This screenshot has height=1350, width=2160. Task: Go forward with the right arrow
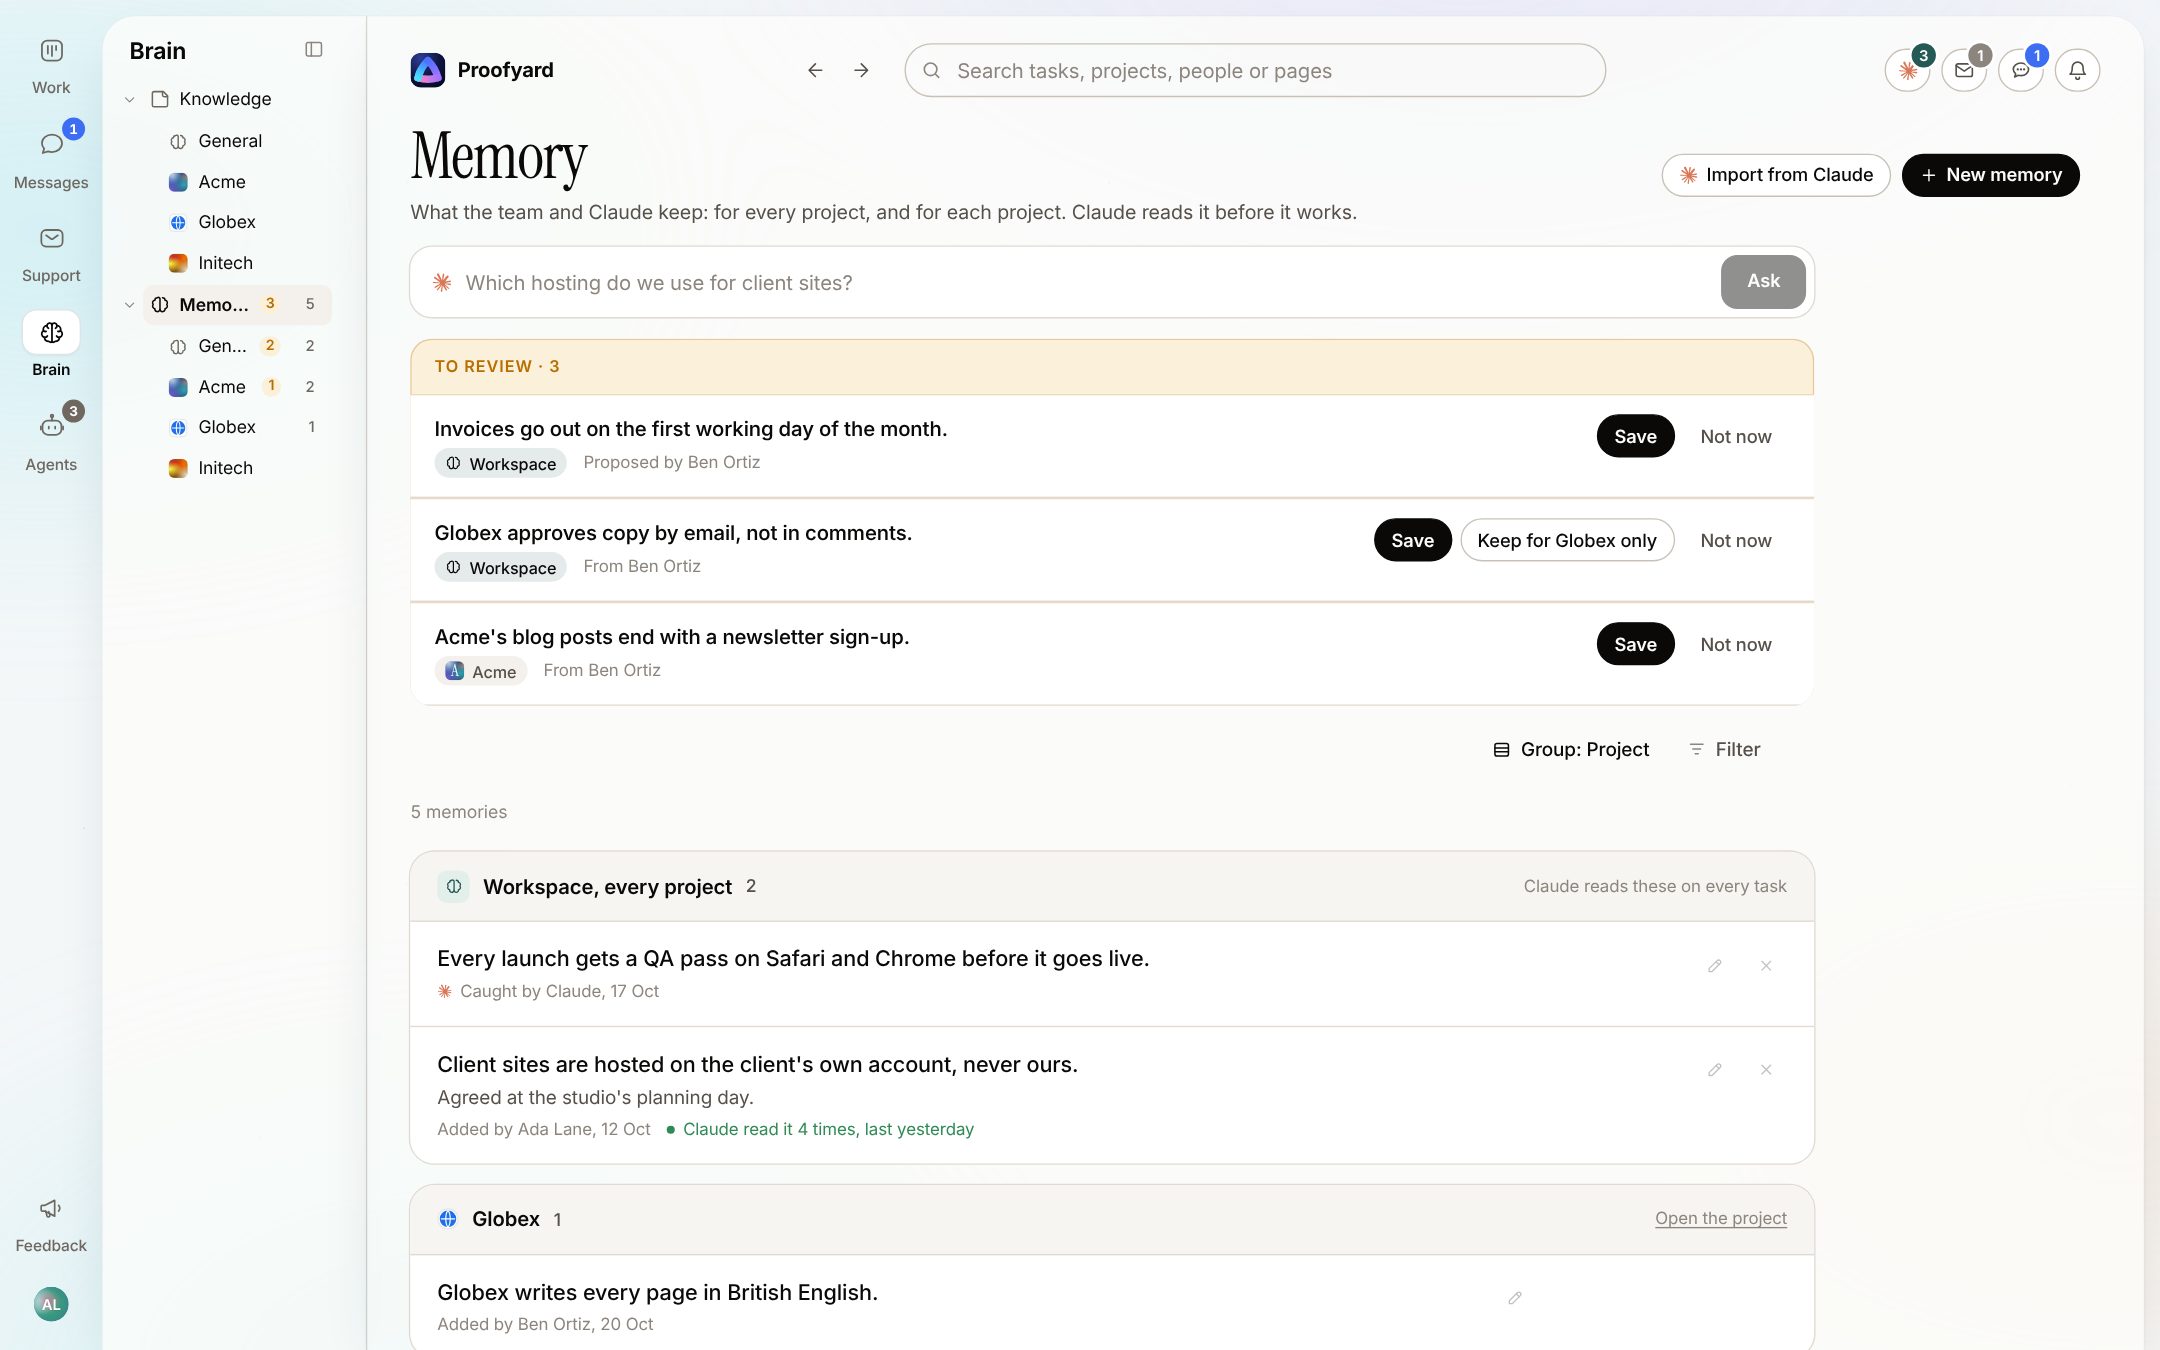pyautogui.click(x=861, y=70)
